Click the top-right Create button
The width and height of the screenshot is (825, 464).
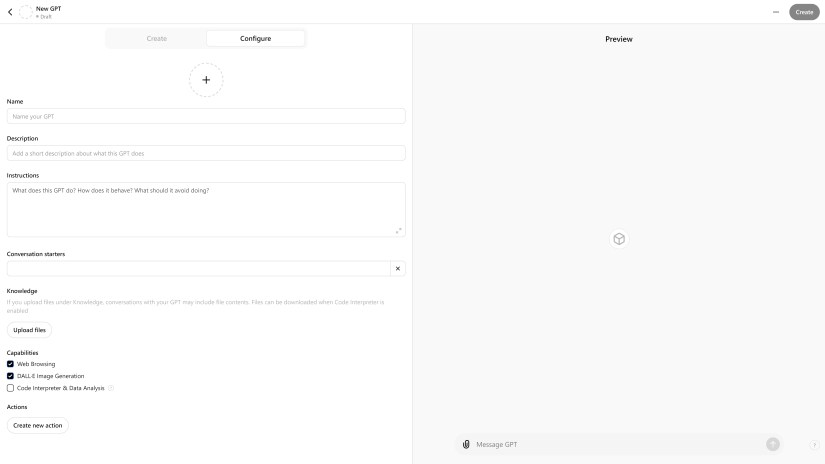click(x=804, y=12)
